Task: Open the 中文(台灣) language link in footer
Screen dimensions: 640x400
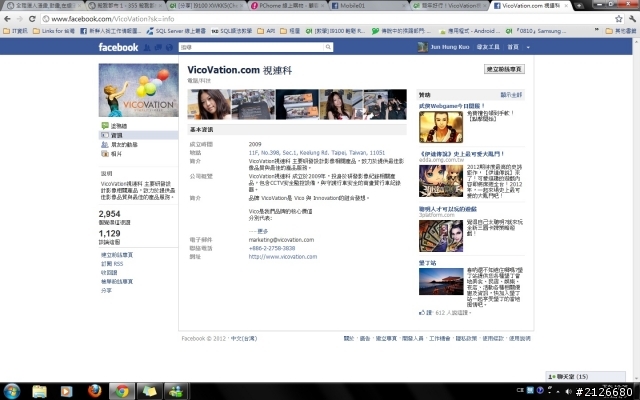Action: pyautogui.click(x=244, y=338)
